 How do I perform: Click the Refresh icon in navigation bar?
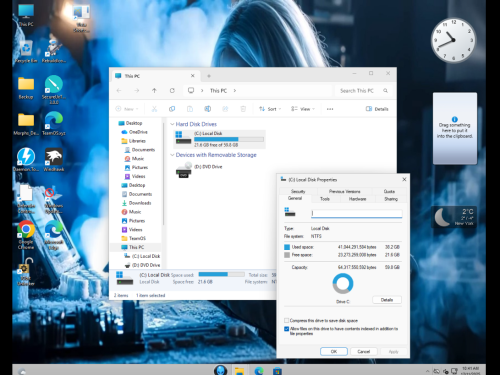tap(172, 90)
